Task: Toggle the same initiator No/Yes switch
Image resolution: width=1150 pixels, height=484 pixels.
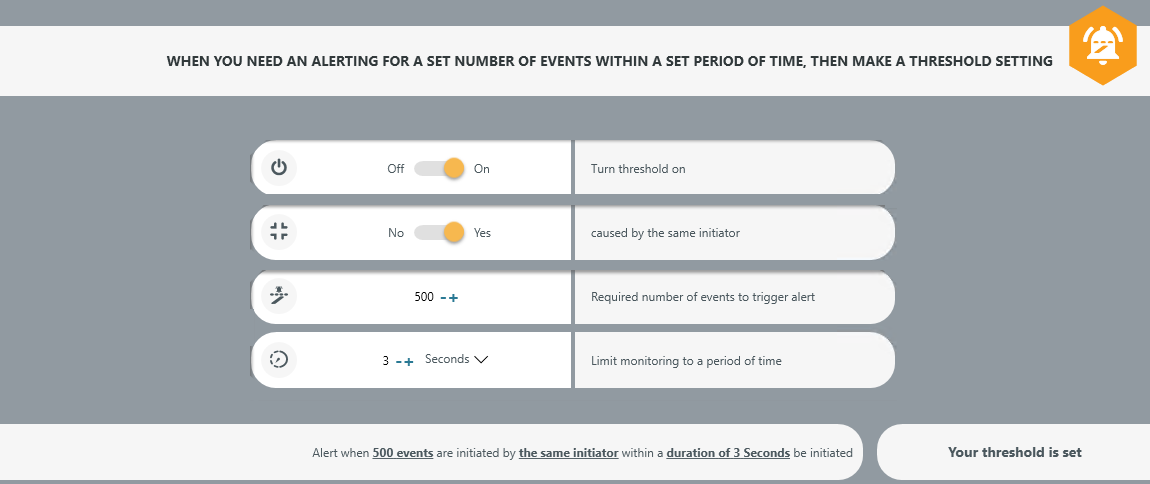Action: (440, 233)
